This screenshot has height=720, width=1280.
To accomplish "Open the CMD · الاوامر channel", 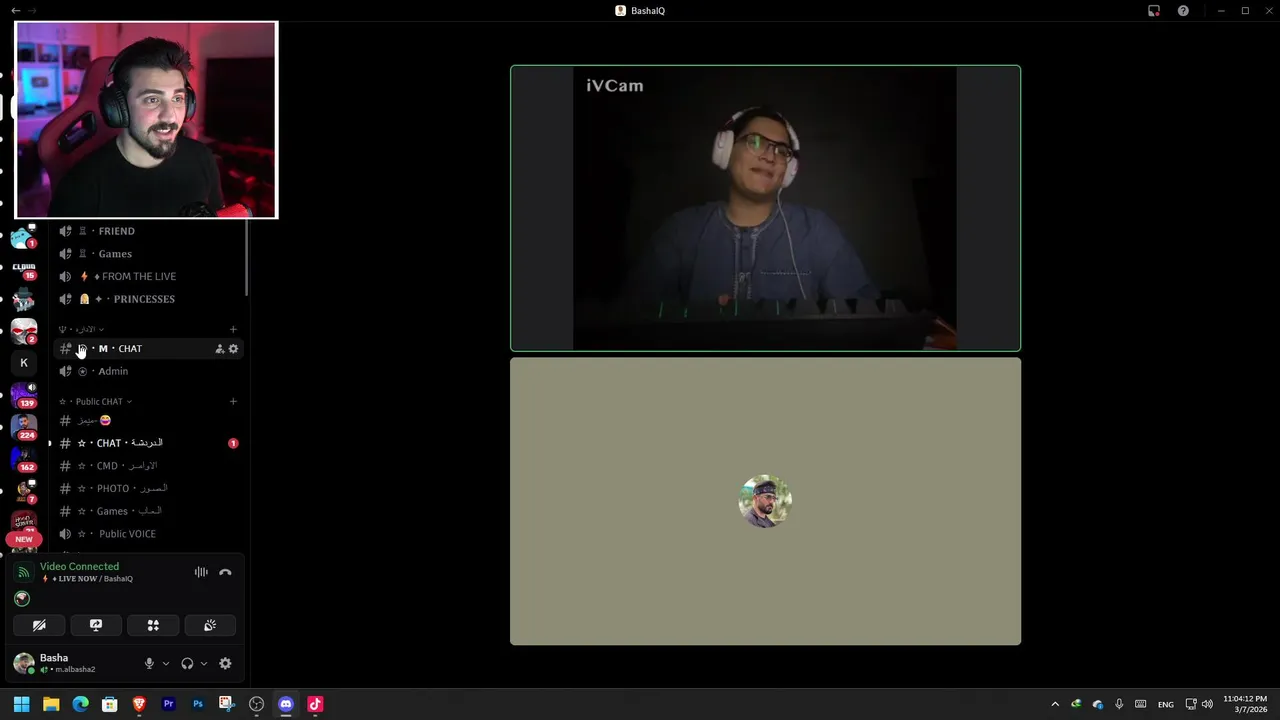I will (149, 466).
